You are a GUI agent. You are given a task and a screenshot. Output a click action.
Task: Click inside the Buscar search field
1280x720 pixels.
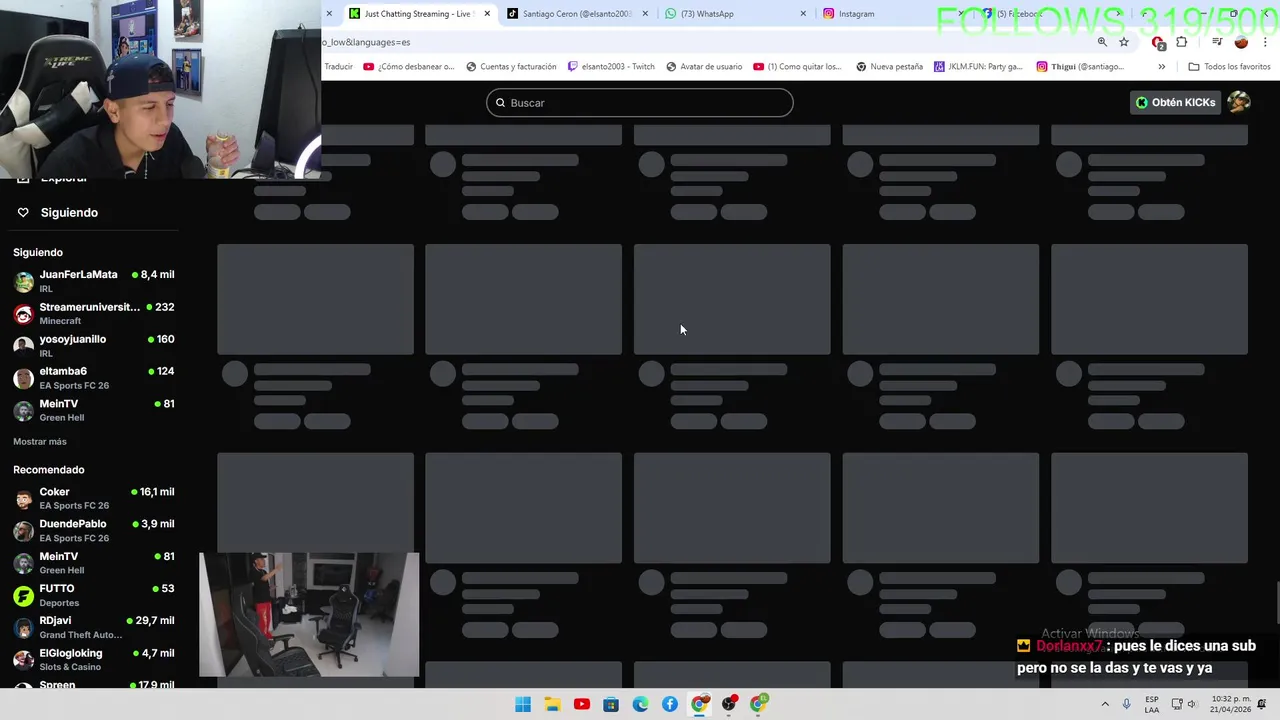point(640,103)
